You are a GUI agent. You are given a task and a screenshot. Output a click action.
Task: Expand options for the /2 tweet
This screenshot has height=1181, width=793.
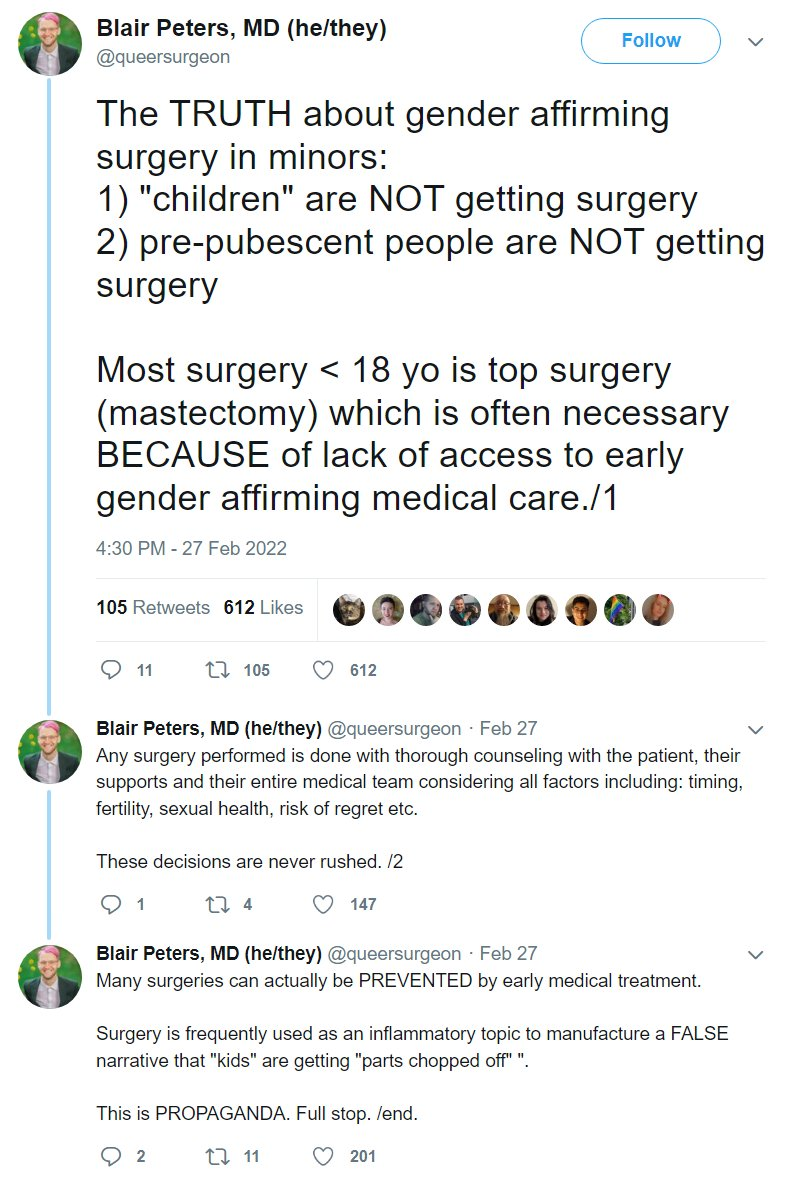pos(756,729)
